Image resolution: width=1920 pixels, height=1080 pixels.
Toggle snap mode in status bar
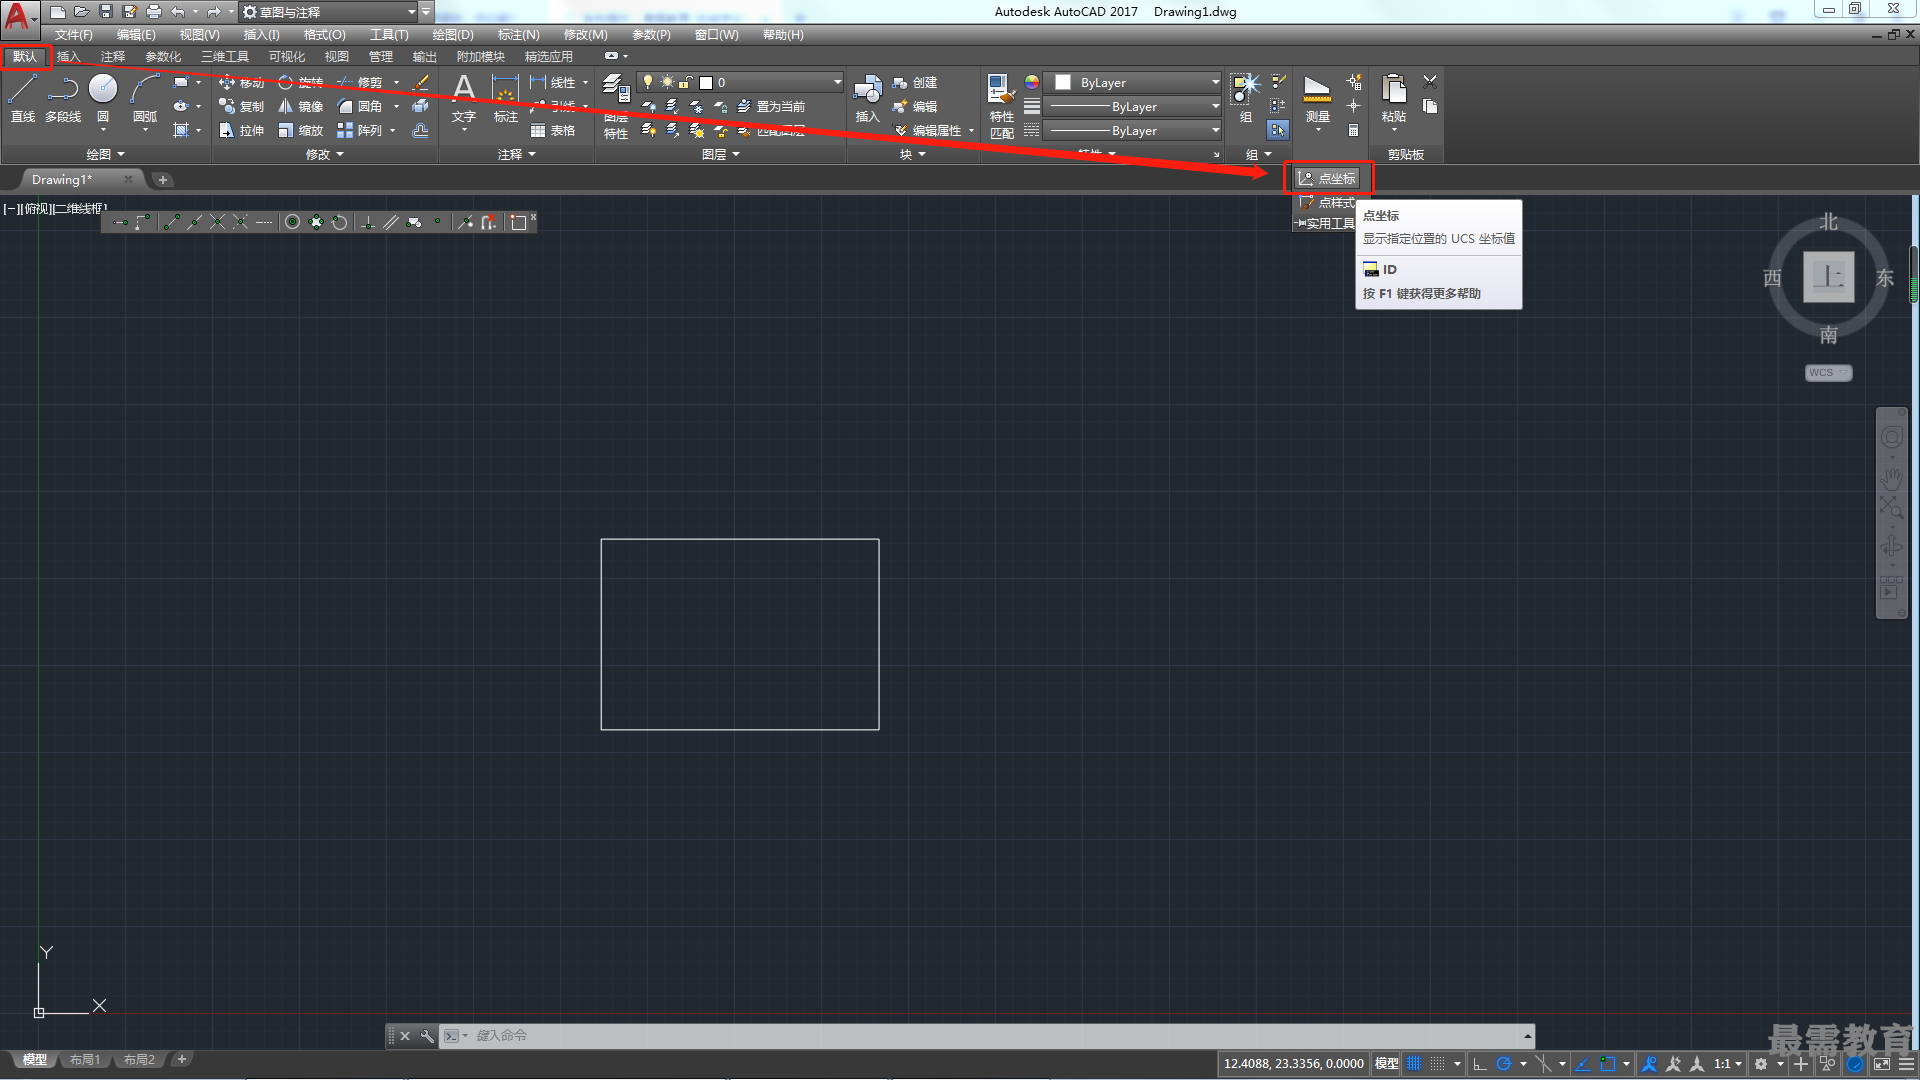point(1438,1064)
